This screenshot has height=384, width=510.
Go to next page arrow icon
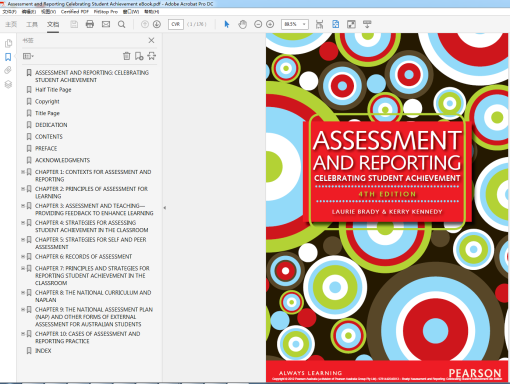point(157,24)
